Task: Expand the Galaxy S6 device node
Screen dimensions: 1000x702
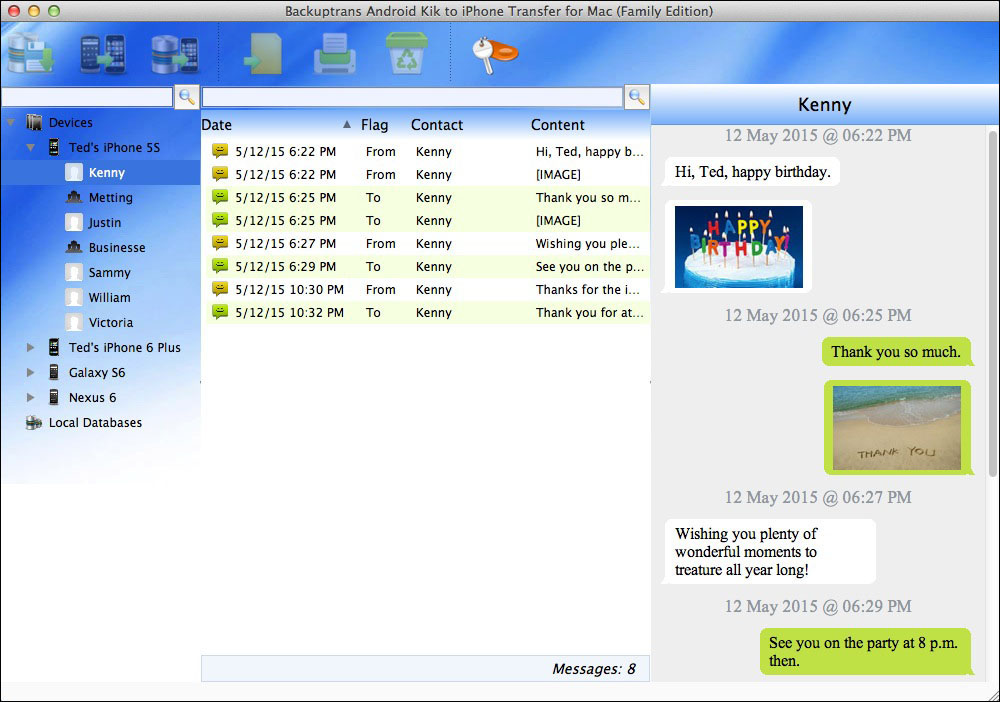Action: tap(31, 372)
